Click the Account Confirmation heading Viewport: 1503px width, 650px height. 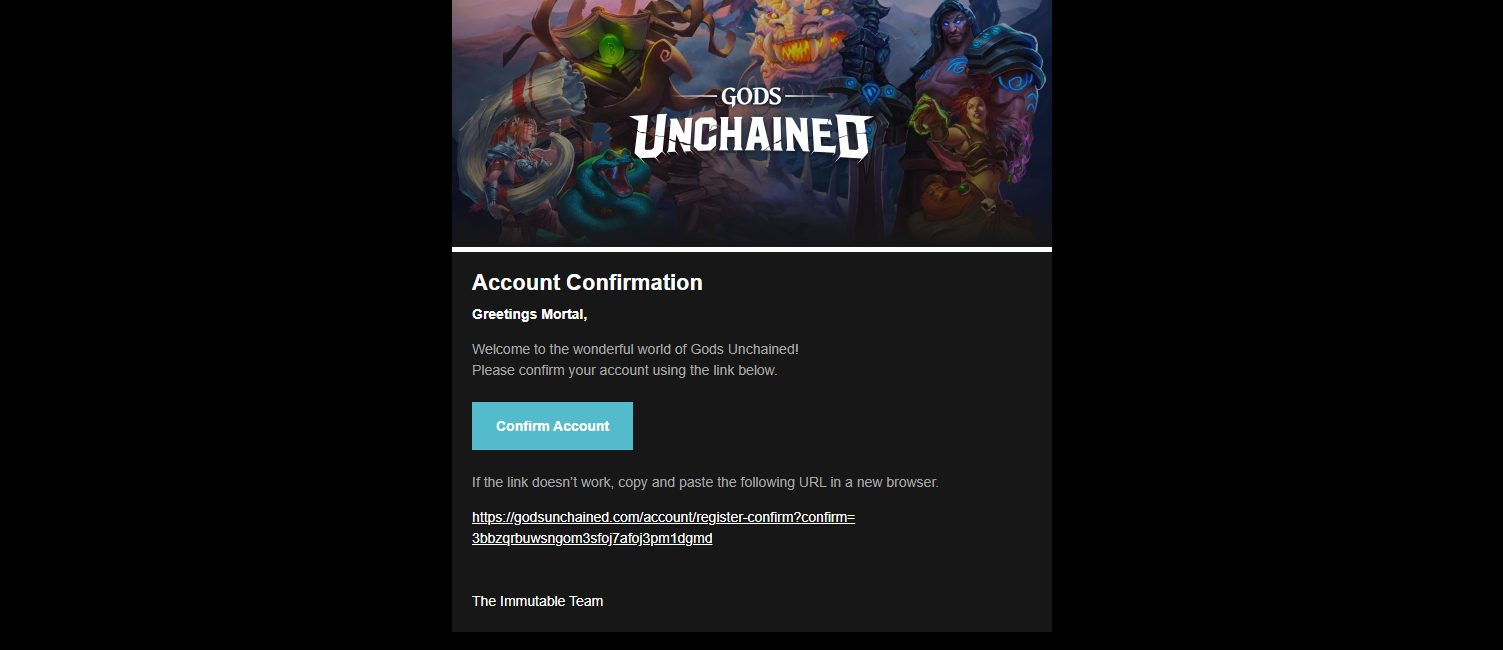click(587, 283)
